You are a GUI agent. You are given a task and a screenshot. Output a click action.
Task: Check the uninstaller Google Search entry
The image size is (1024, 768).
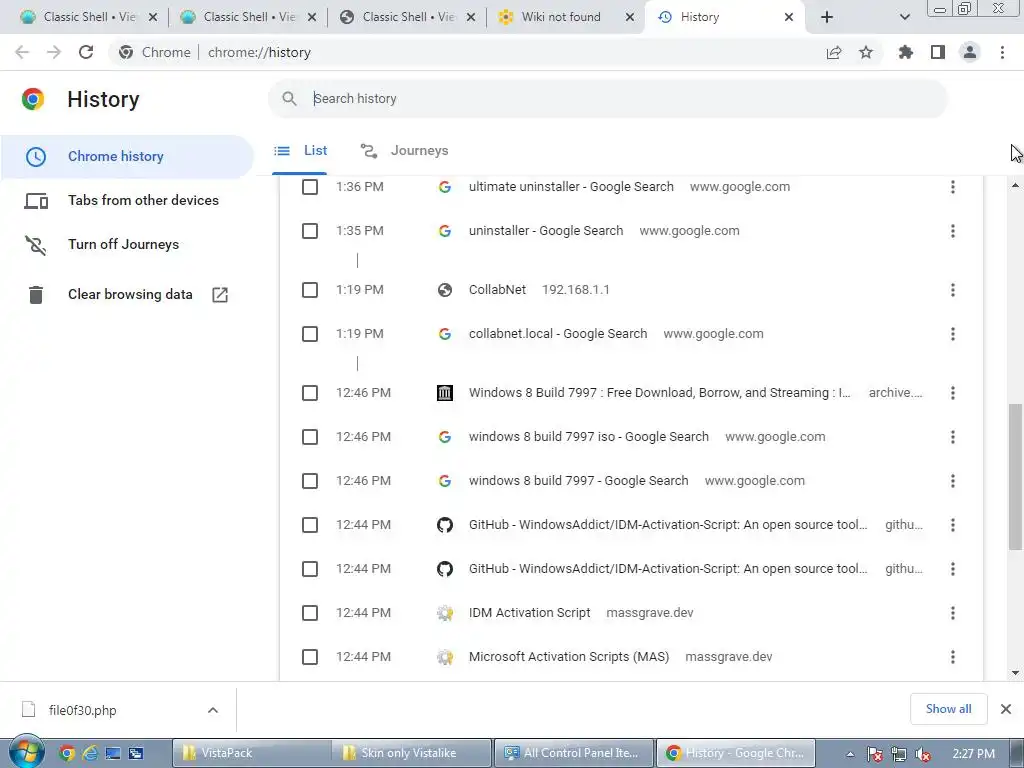coord(310,231)
